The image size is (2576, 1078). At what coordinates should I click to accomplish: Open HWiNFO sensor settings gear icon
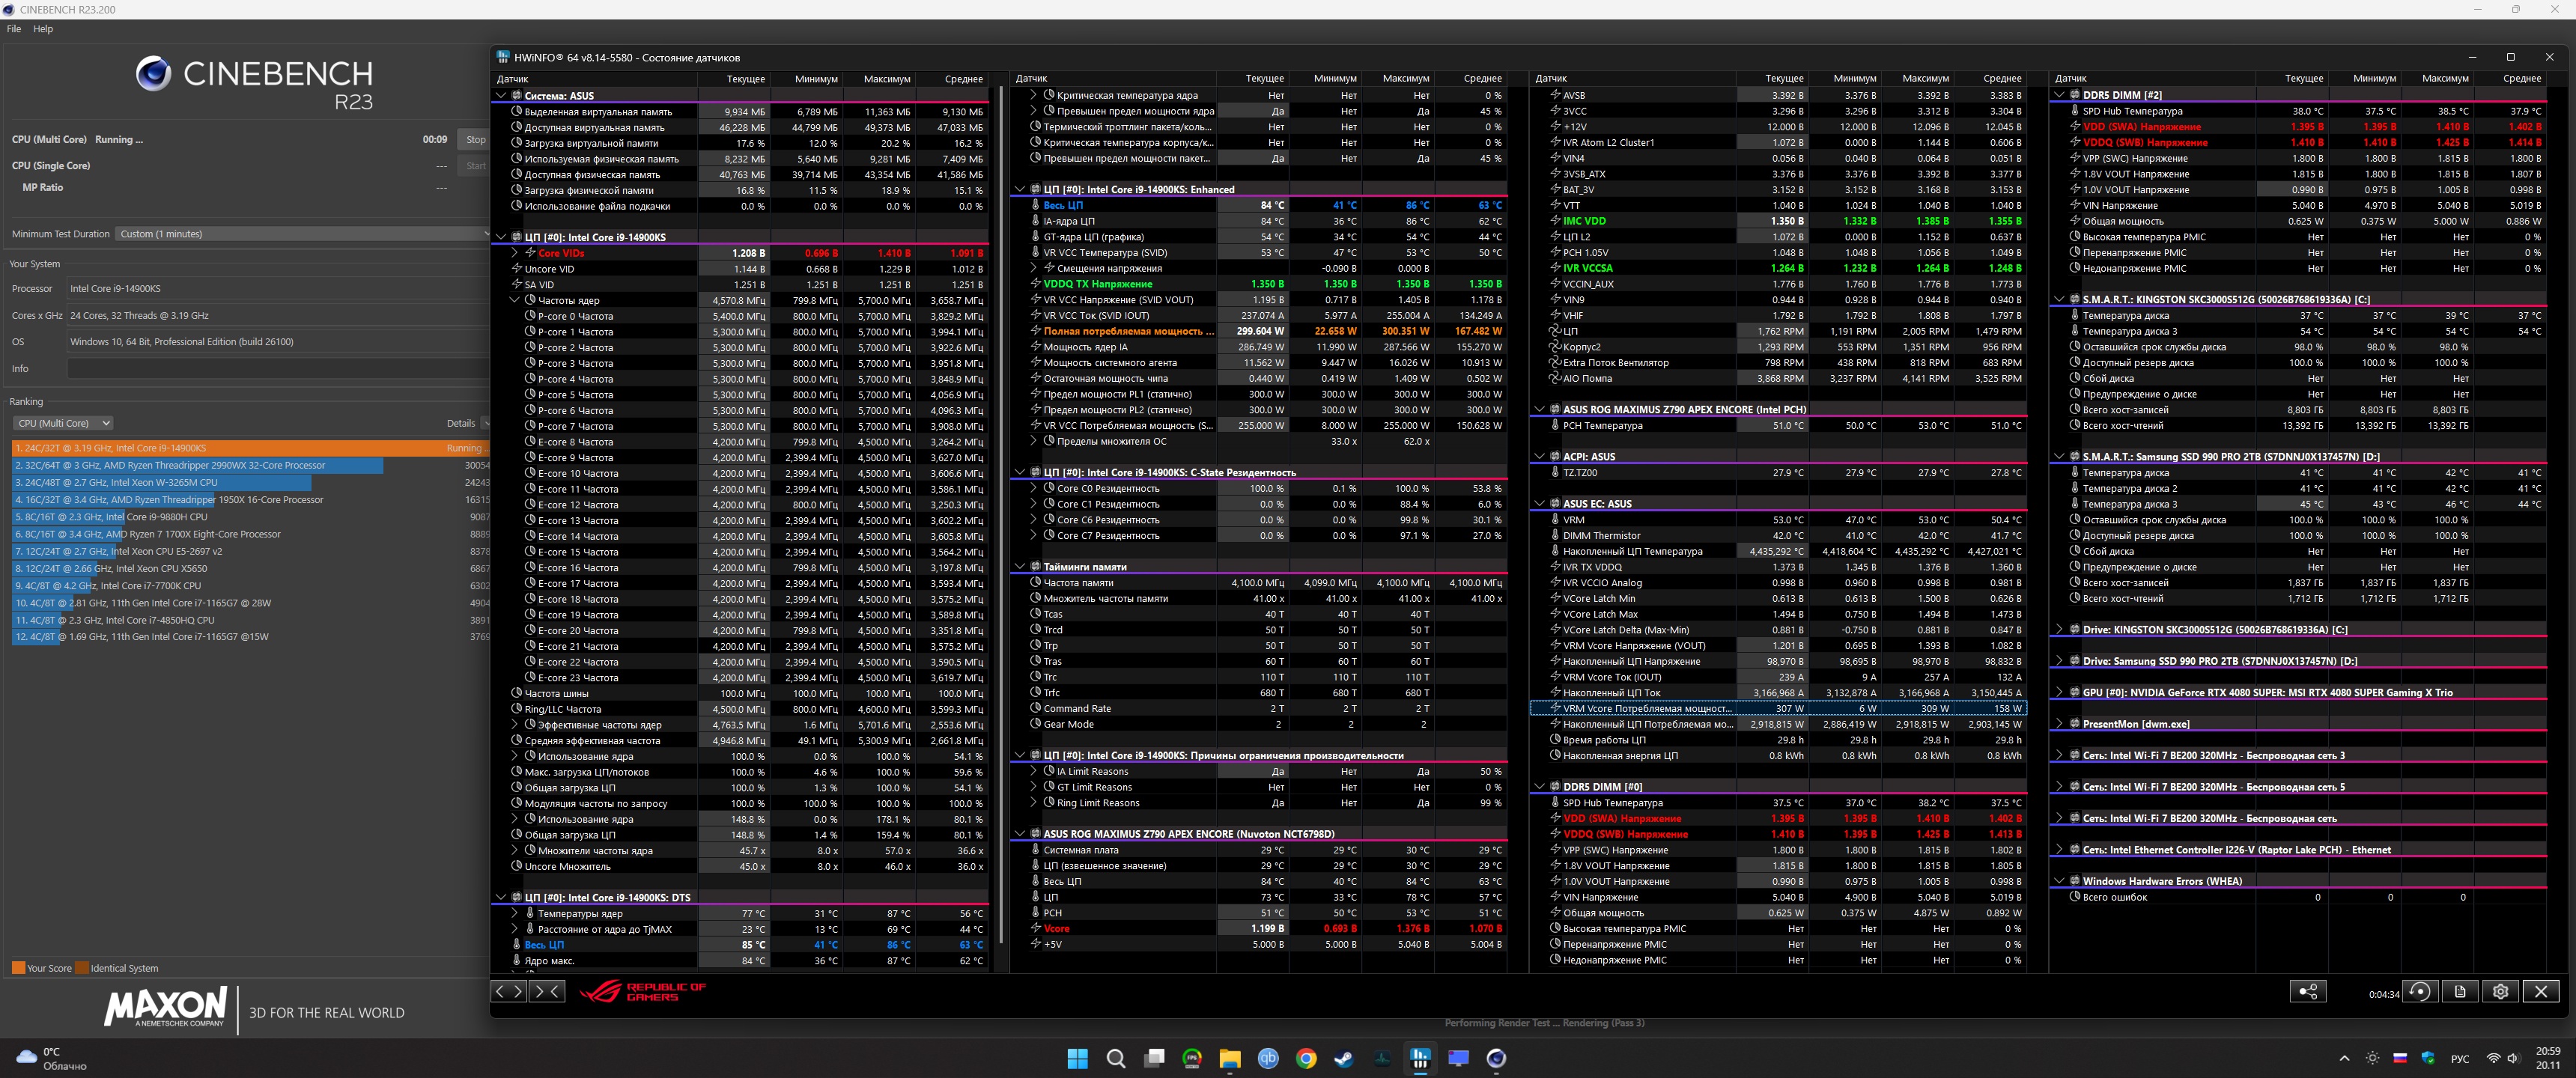point(2501,992)
